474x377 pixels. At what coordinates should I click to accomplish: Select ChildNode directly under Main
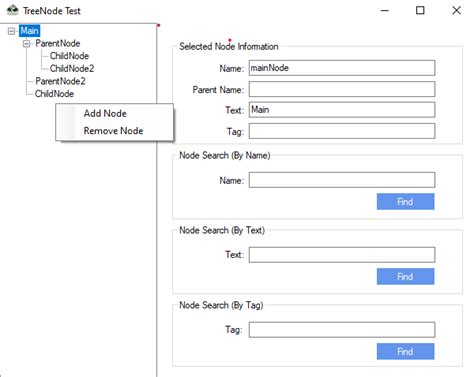pyautogui.click(x=54, y=94)
